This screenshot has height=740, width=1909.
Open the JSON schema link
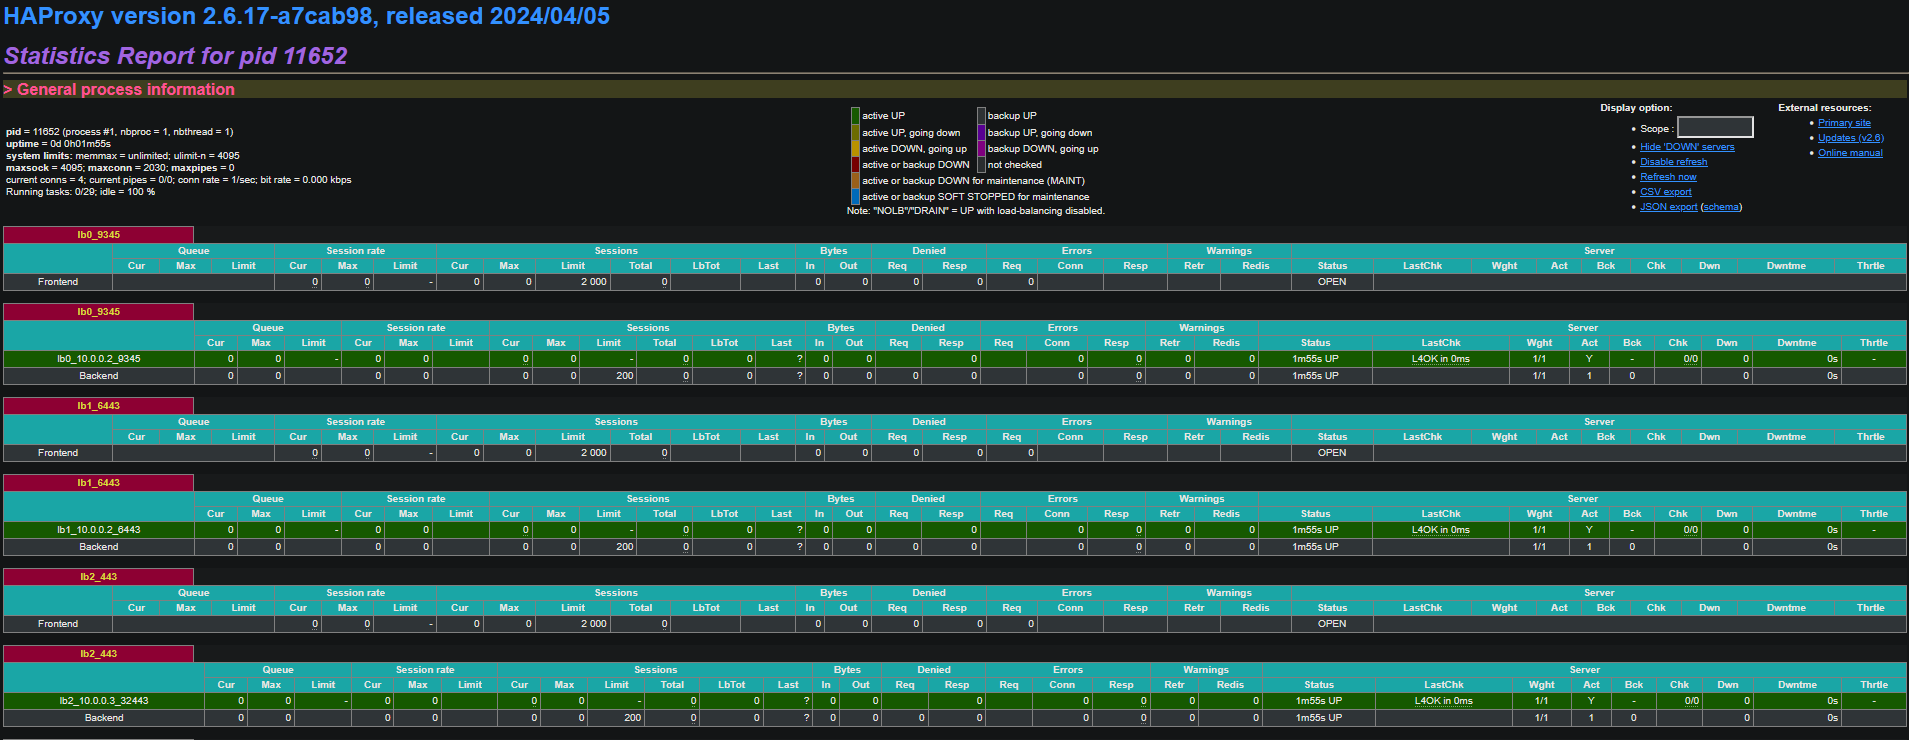(x=1720, y=207)
